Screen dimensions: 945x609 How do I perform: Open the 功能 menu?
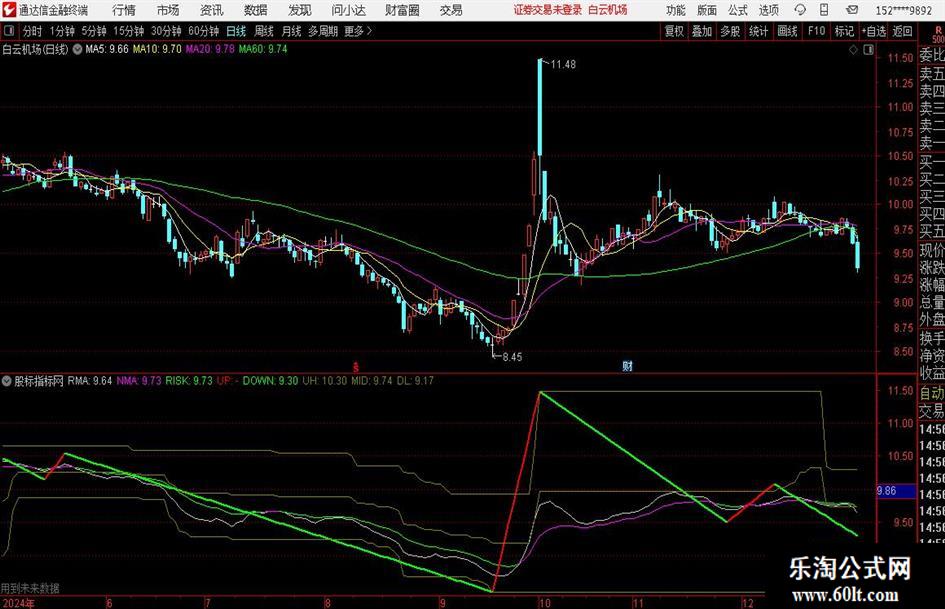pos(676,10)
